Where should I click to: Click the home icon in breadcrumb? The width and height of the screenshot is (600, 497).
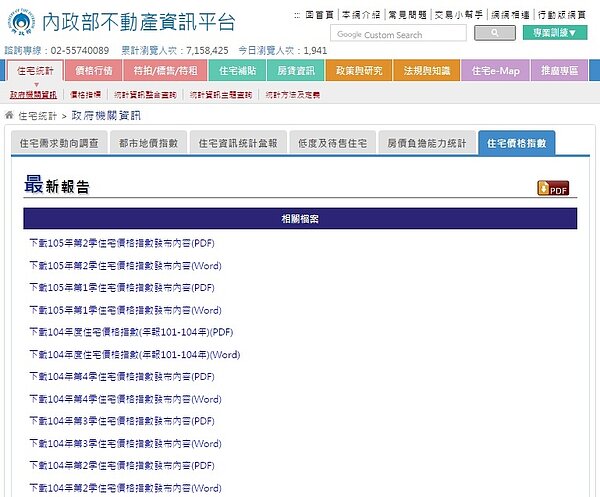(9, 115)
